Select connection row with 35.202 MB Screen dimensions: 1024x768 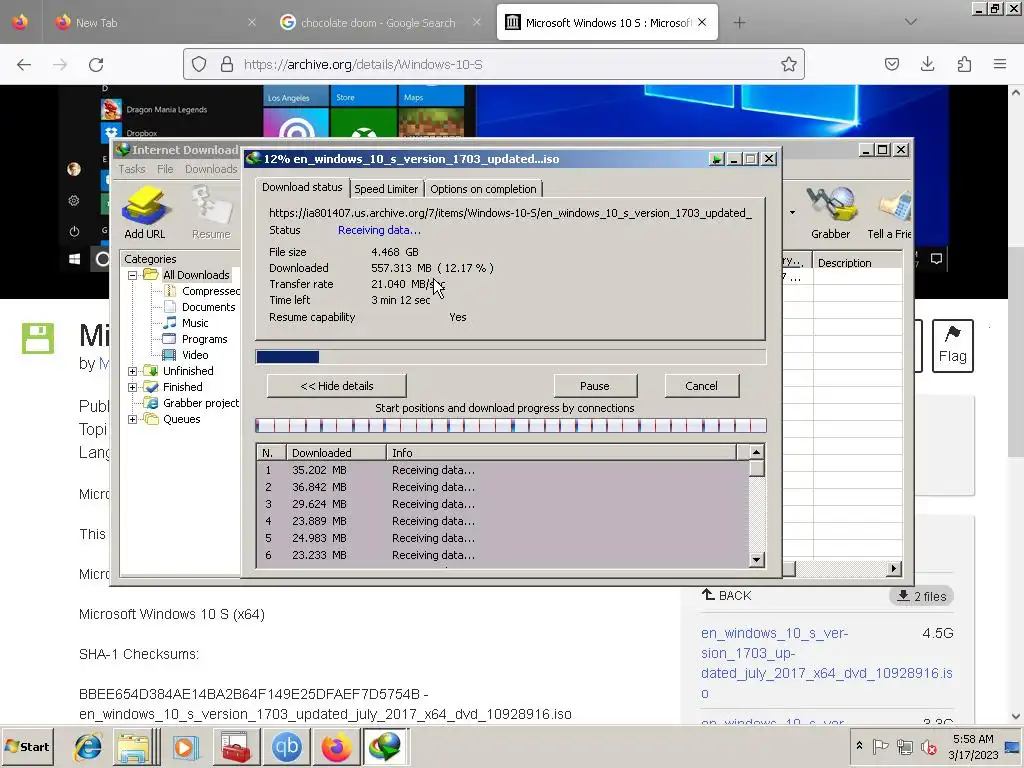503,470
